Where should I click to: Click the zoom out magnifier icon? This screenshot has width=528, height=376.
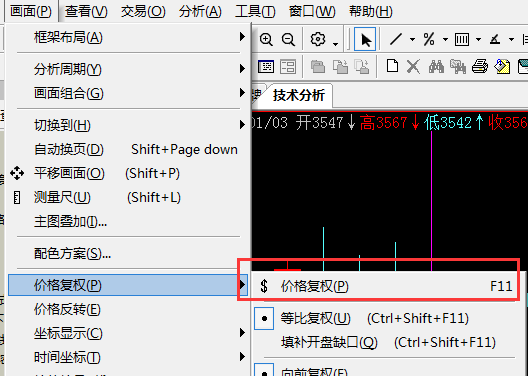coord(289,39)
